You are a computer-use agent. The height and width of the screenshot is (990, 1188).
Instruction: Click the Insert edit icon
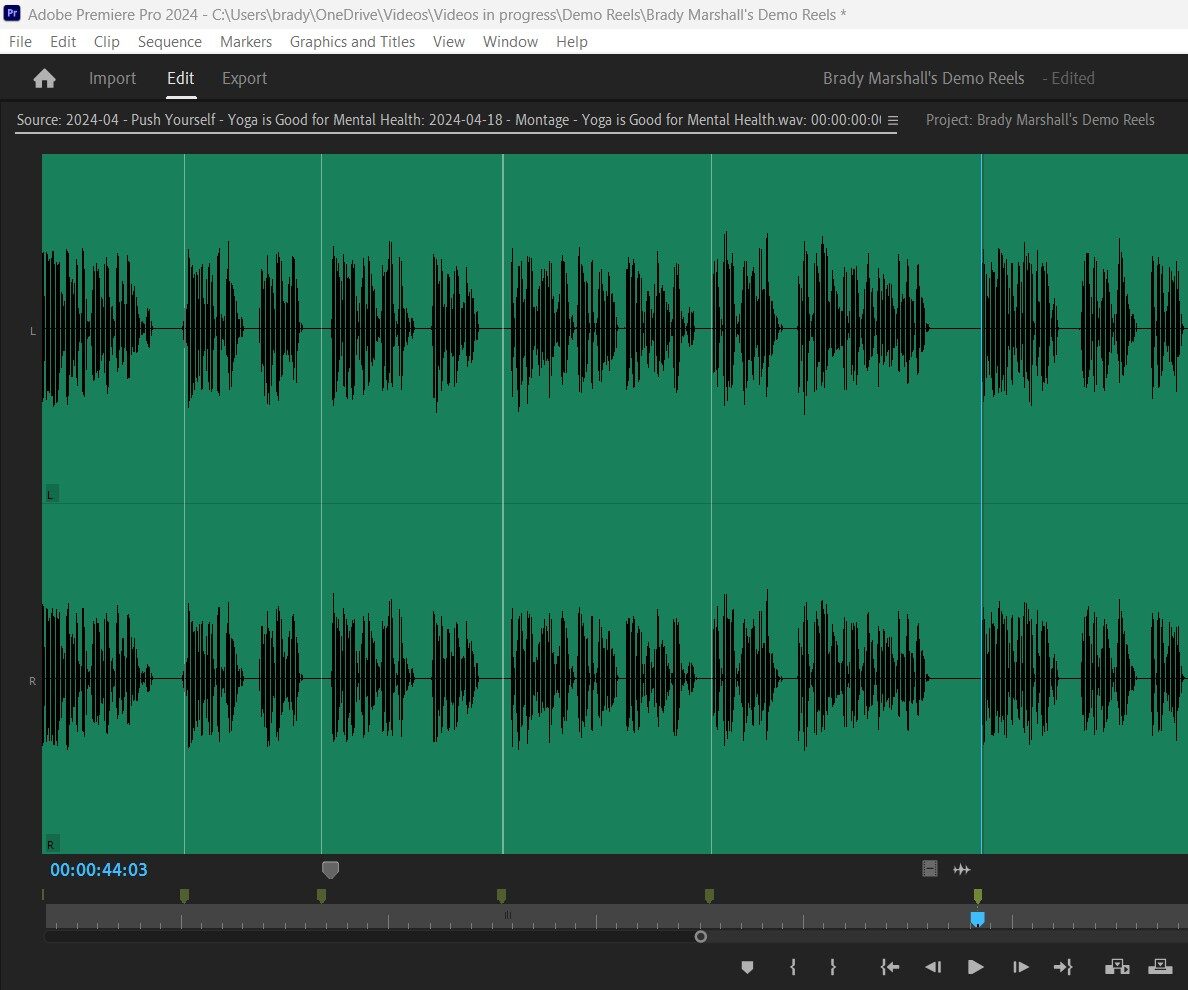(x=1117, y=967)
